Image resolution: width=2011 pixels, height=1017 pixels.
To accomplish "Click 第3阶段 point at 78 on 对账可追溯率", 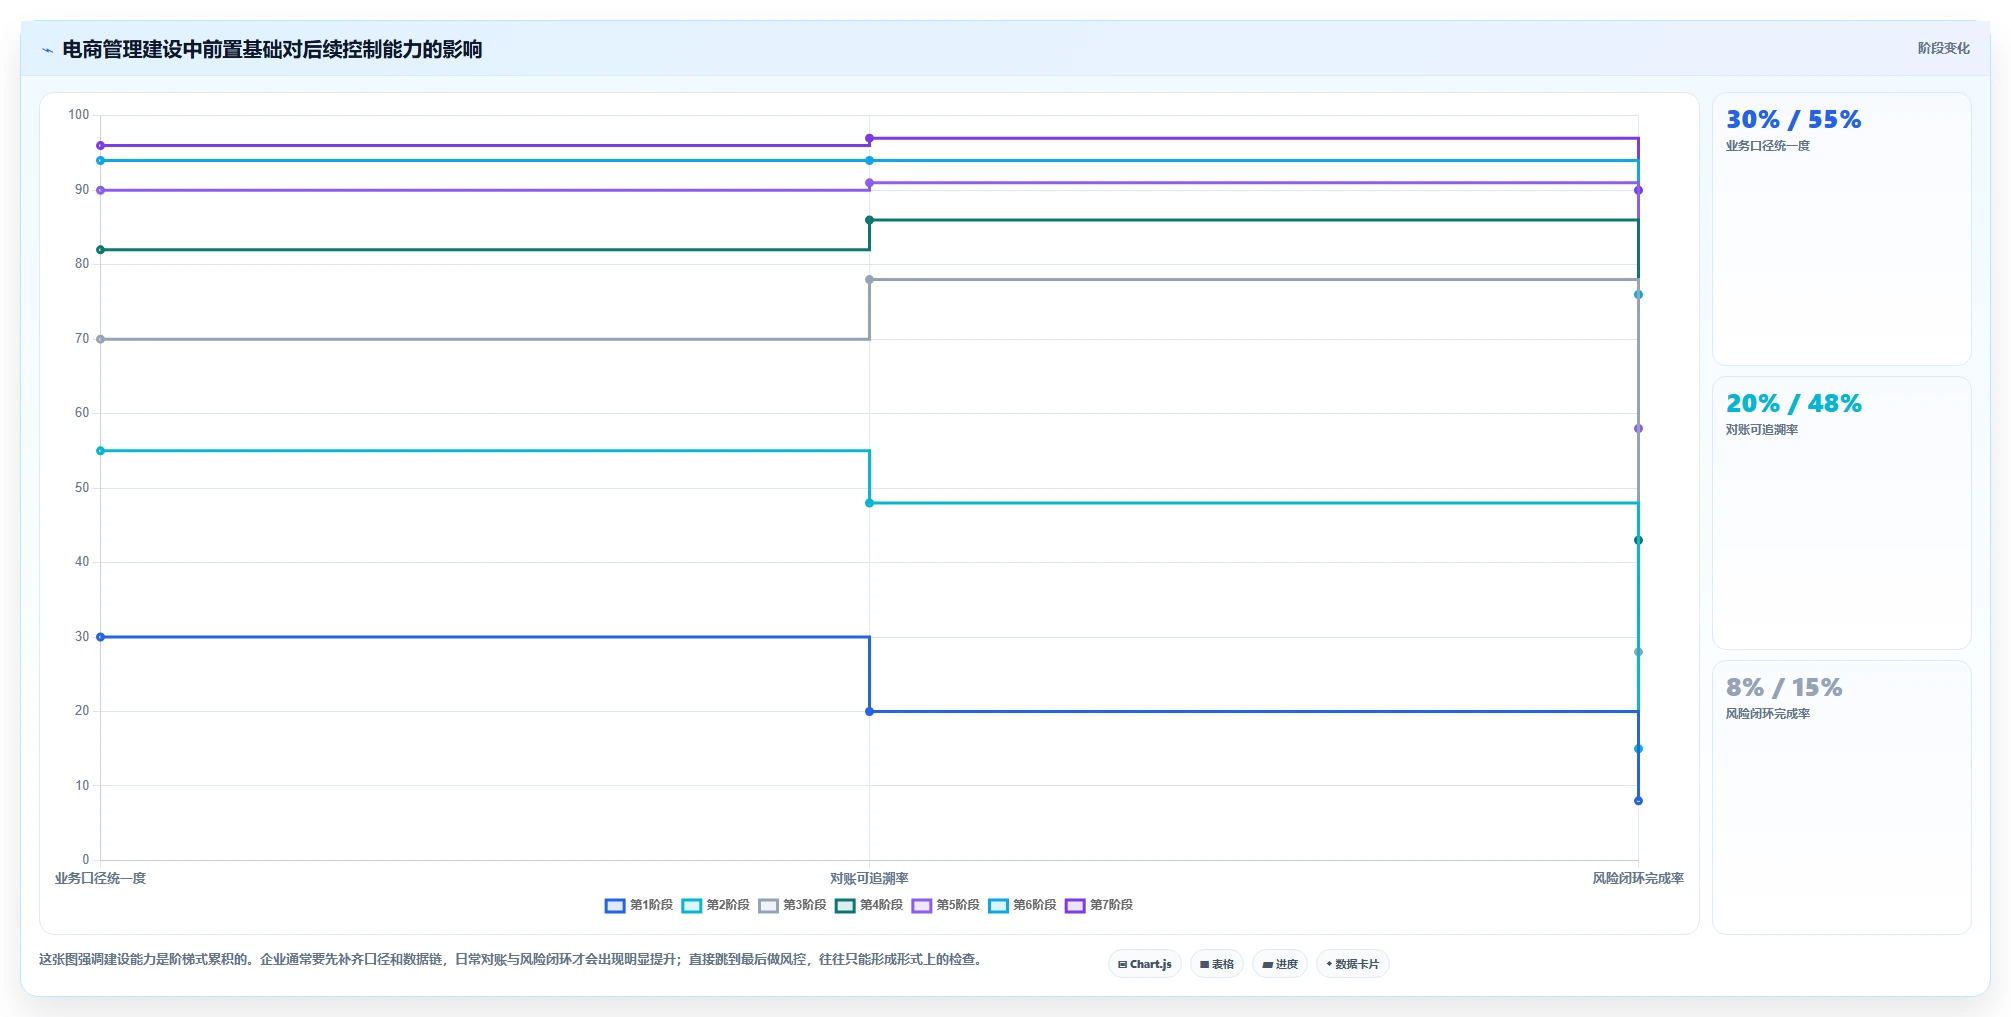I will [x=869, y=280].
